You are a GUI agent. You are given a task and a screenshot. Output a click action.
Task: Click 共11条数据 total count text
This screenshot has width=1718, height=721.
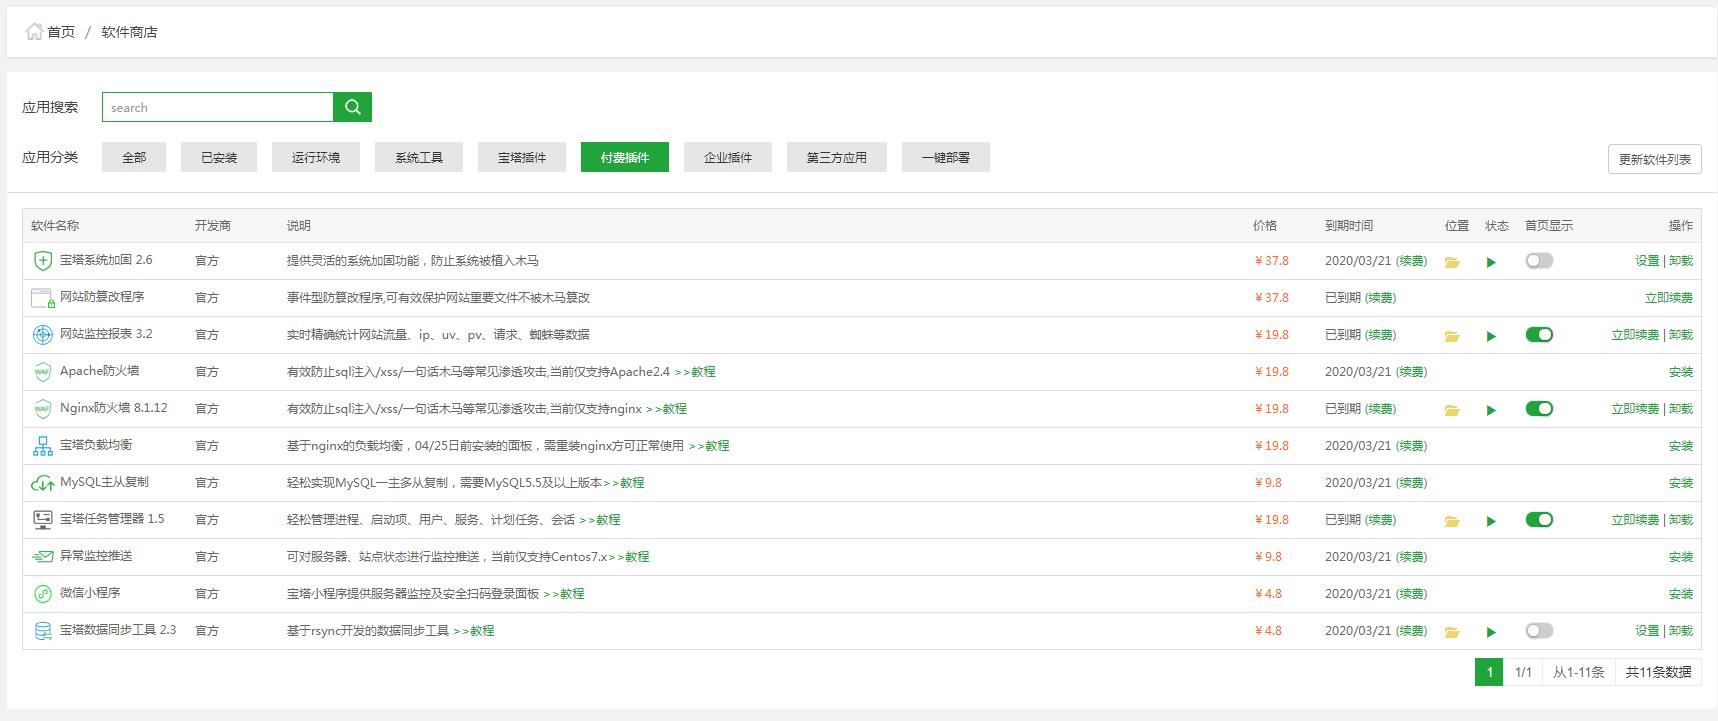(1659, 672)
